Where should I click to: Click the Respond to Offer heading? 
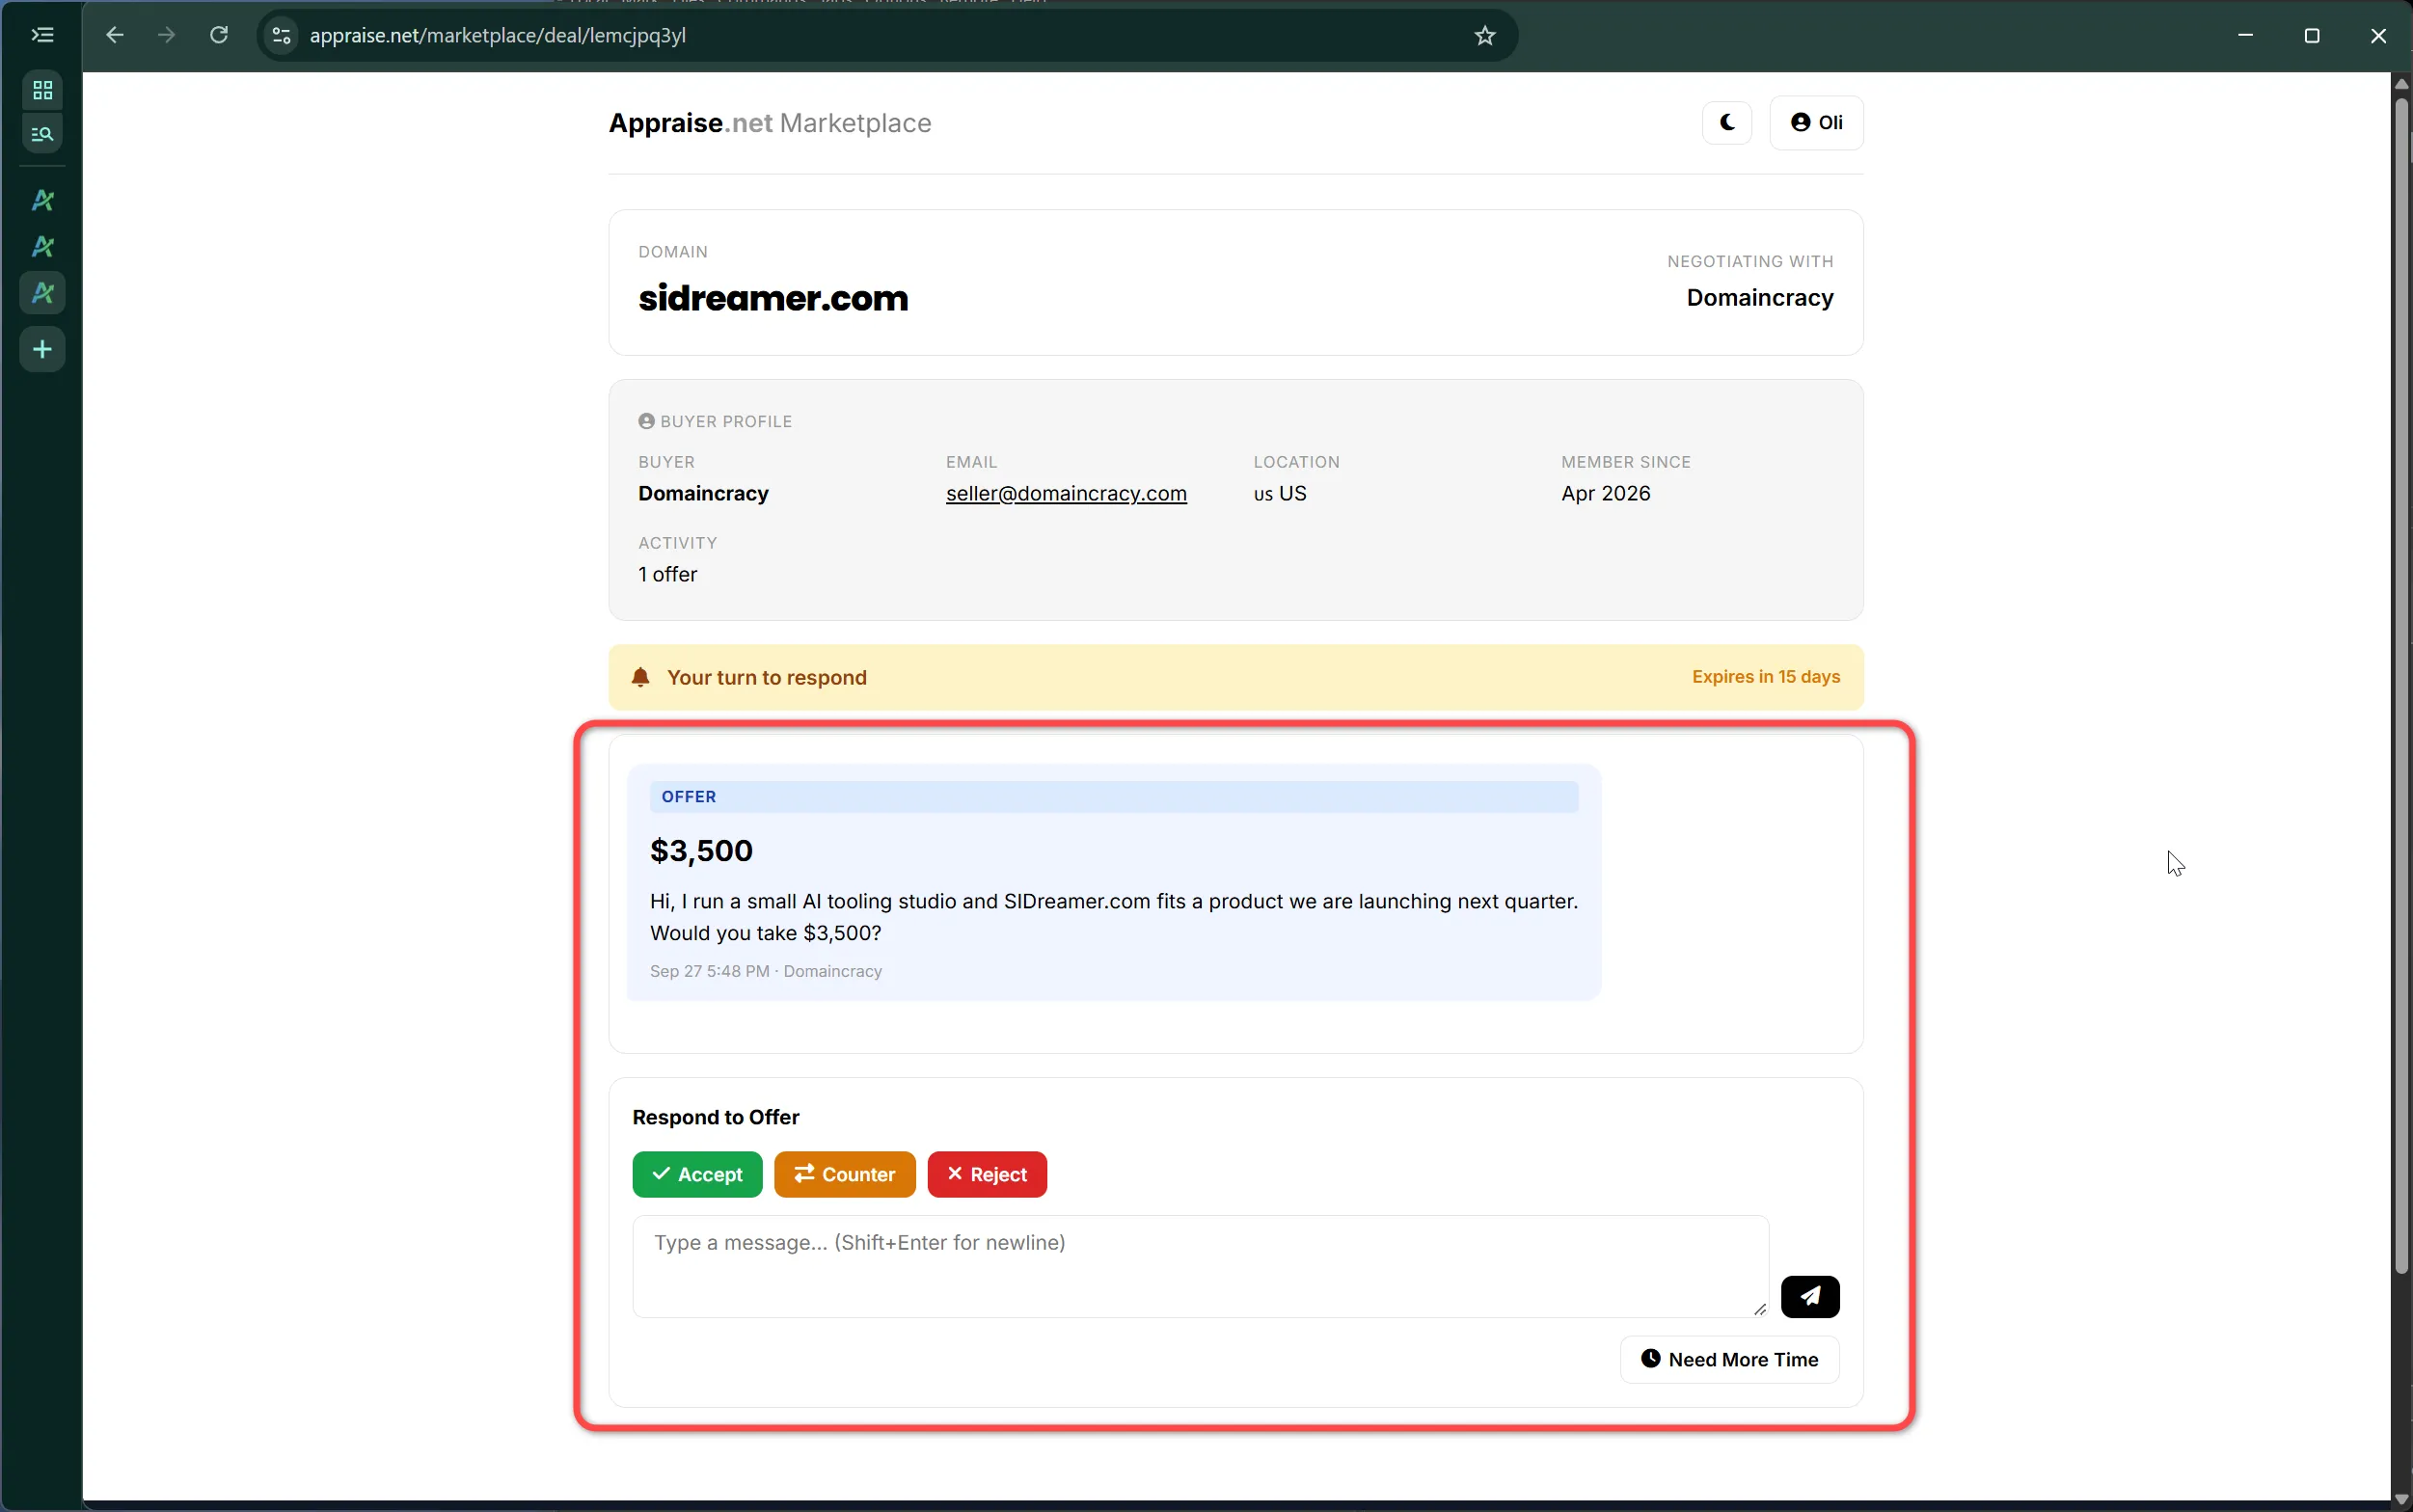coord(716,1117)
